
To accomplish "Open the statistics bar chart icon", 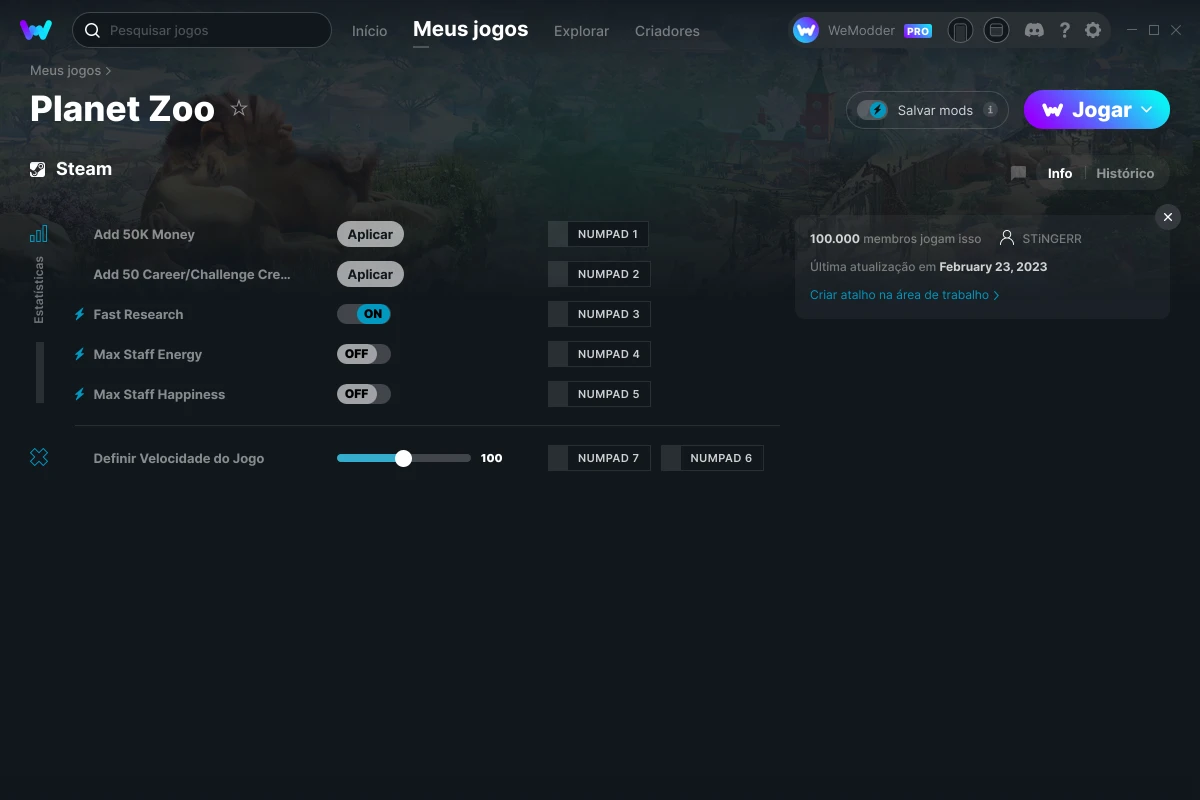I will tap(39, 234).
